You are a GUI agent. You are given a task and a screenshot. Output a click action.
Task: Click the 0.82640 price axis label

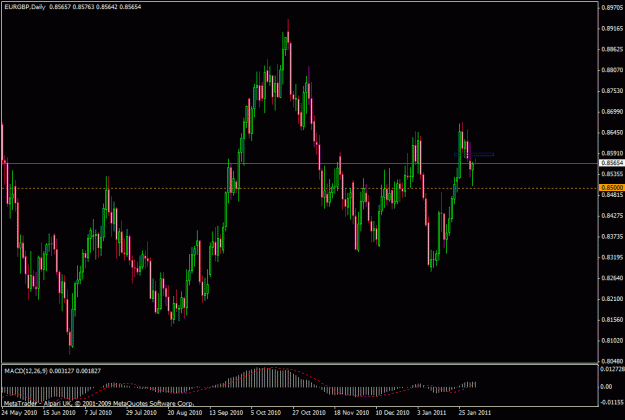tap(612, 278)
